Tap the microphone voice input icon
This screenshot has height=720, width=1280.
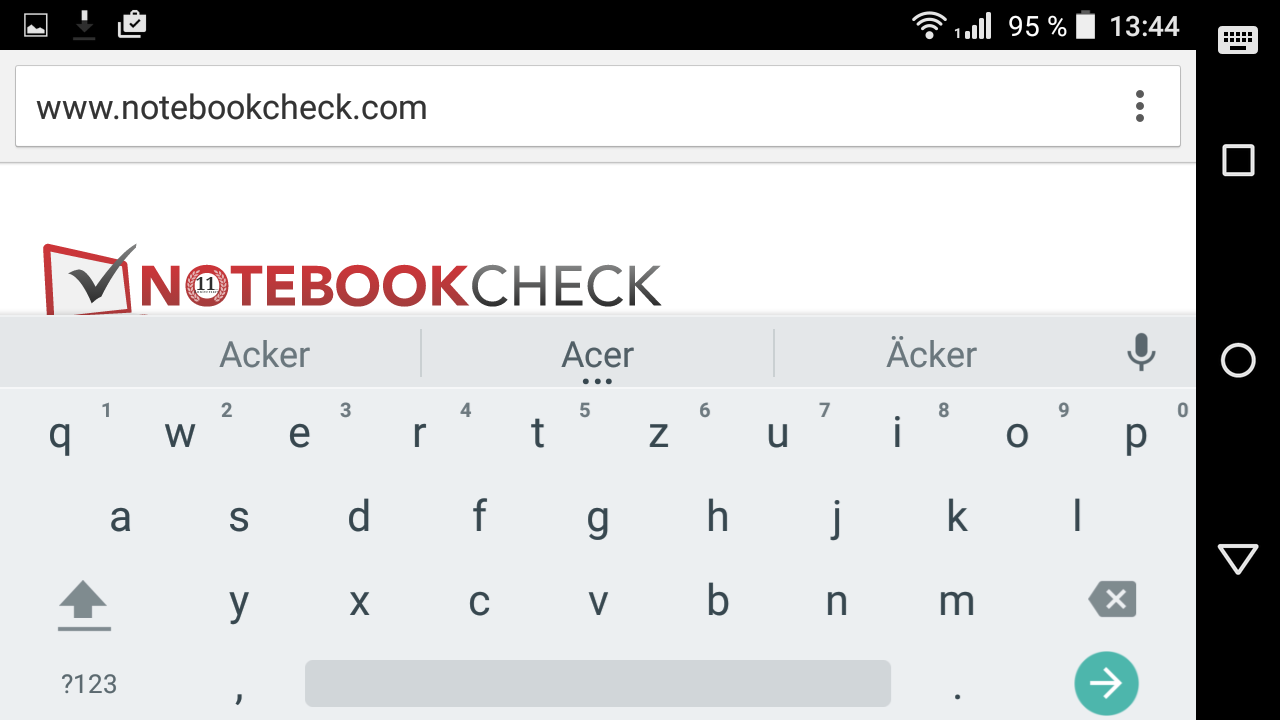(x=1141, y=353)
